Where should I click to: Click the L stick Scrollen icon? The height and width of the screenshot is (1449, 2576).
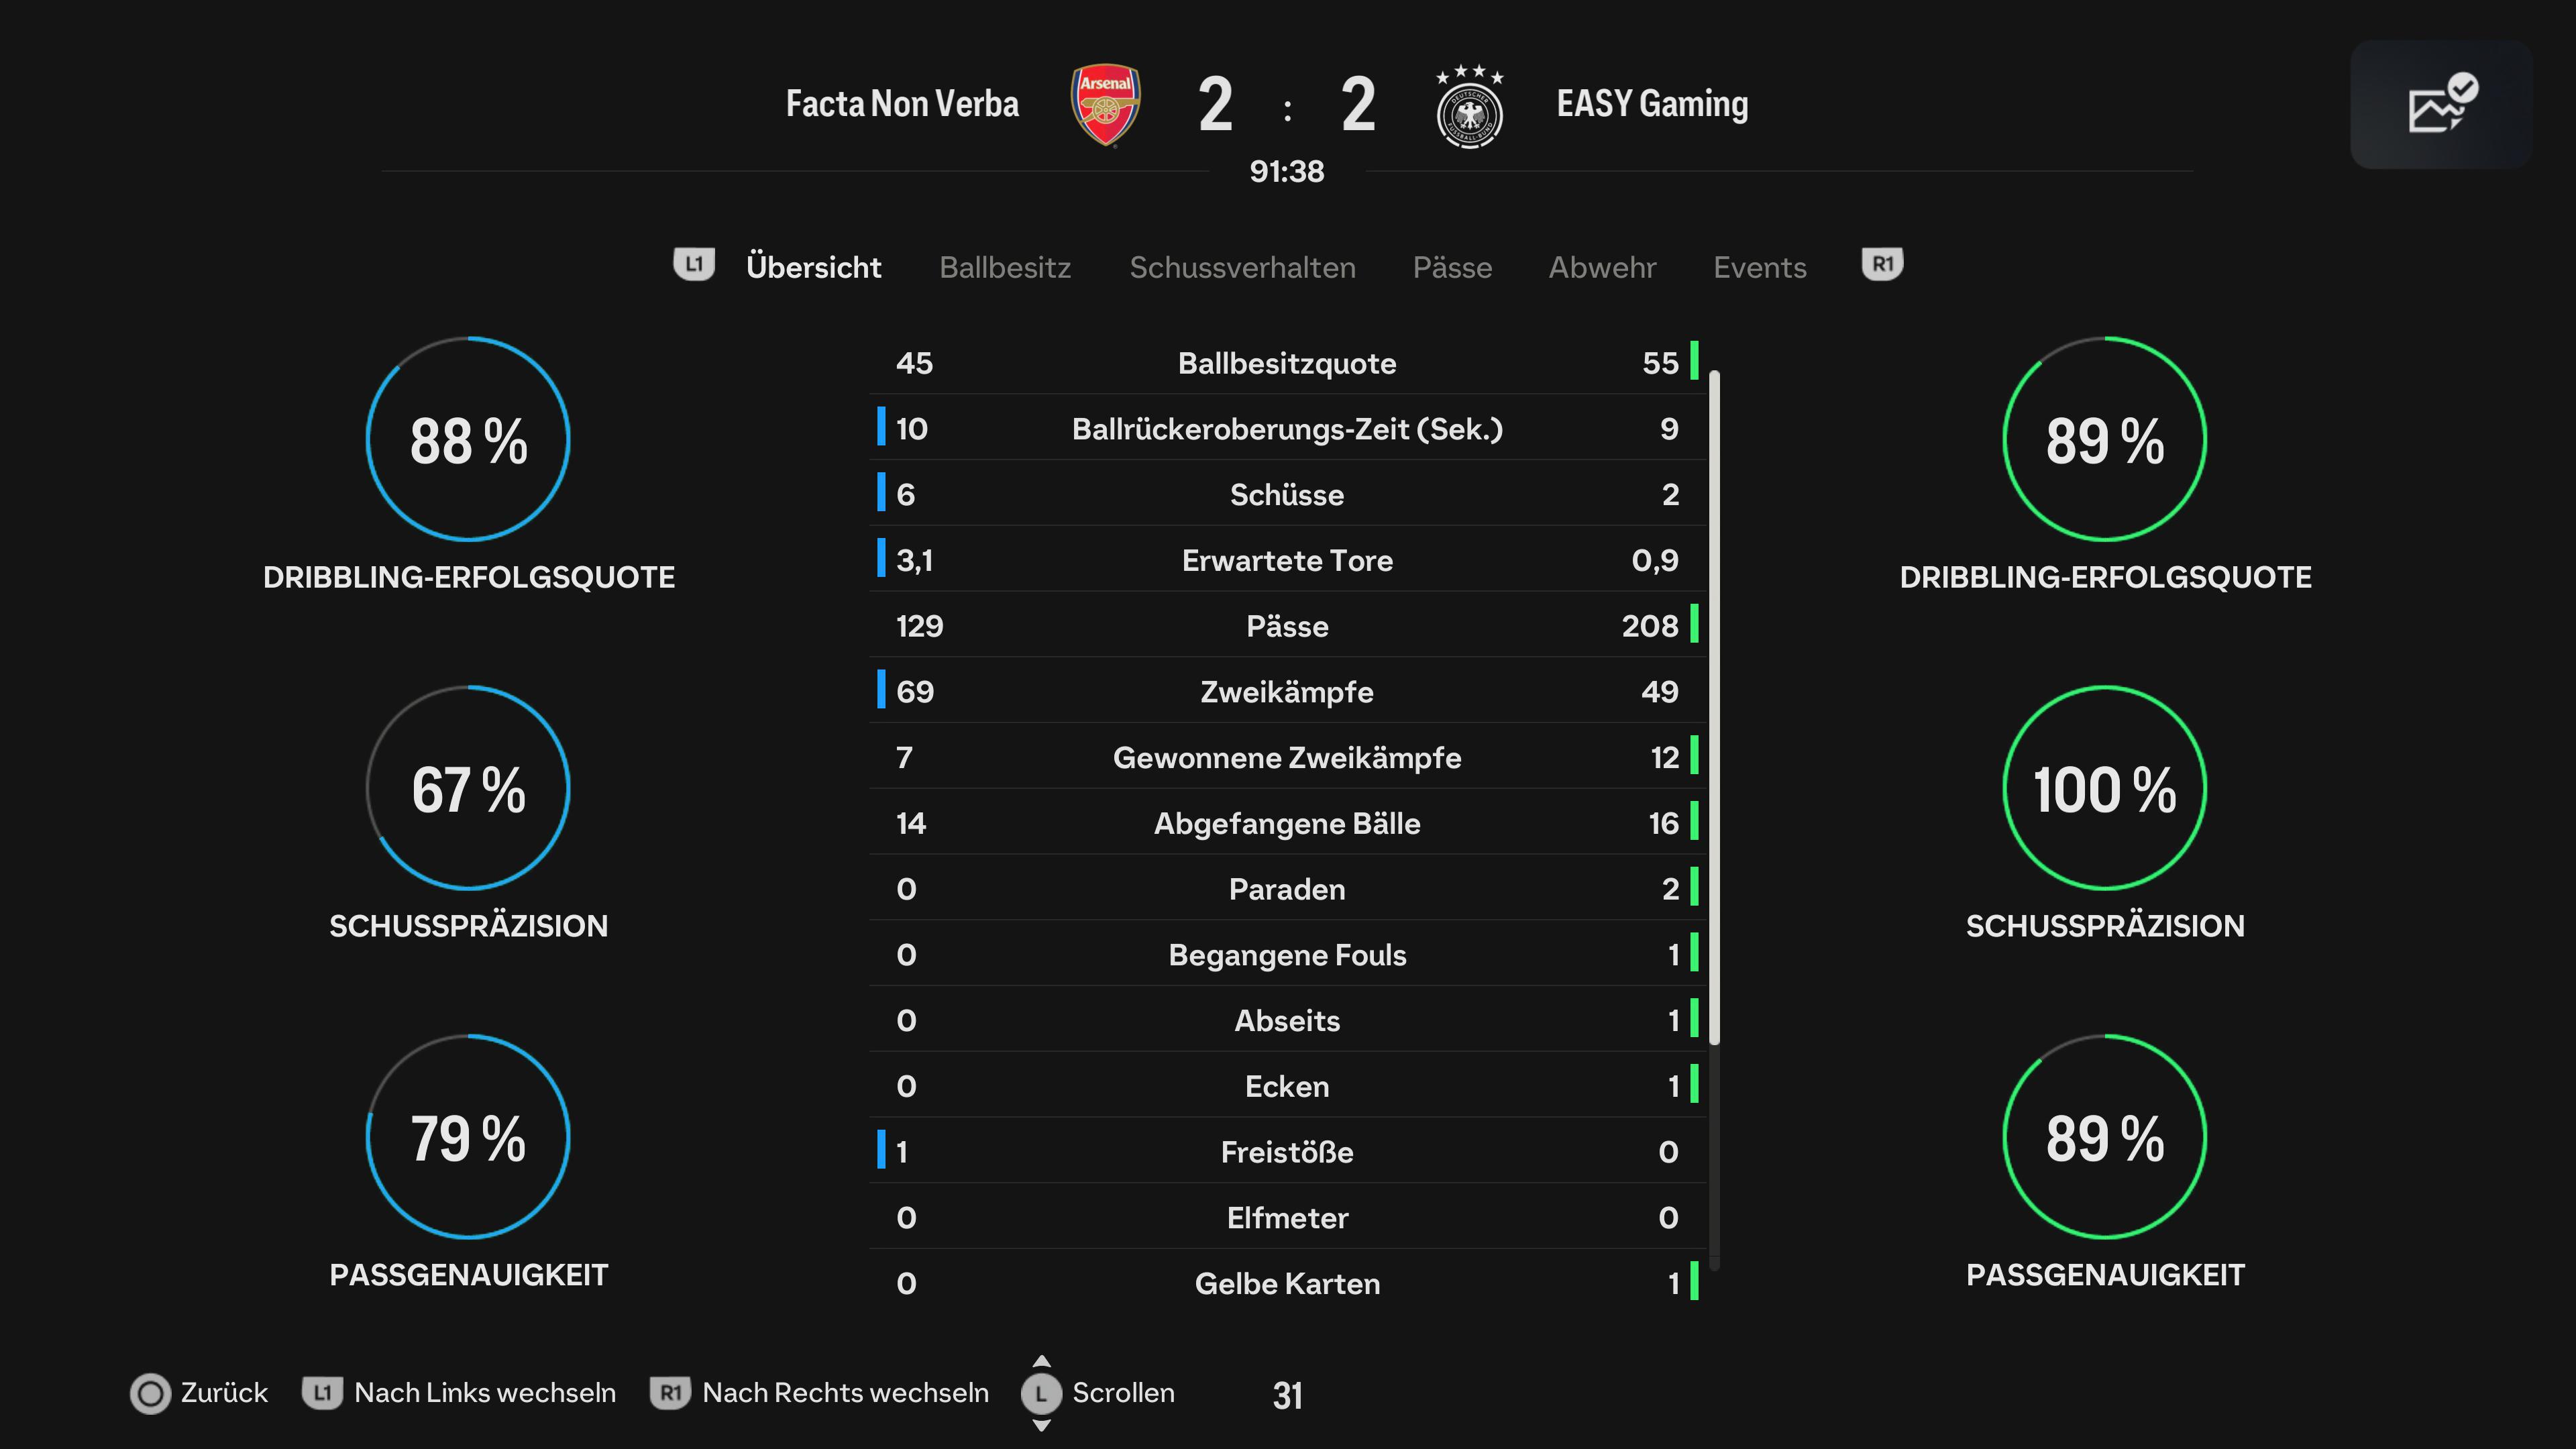1041,1393
